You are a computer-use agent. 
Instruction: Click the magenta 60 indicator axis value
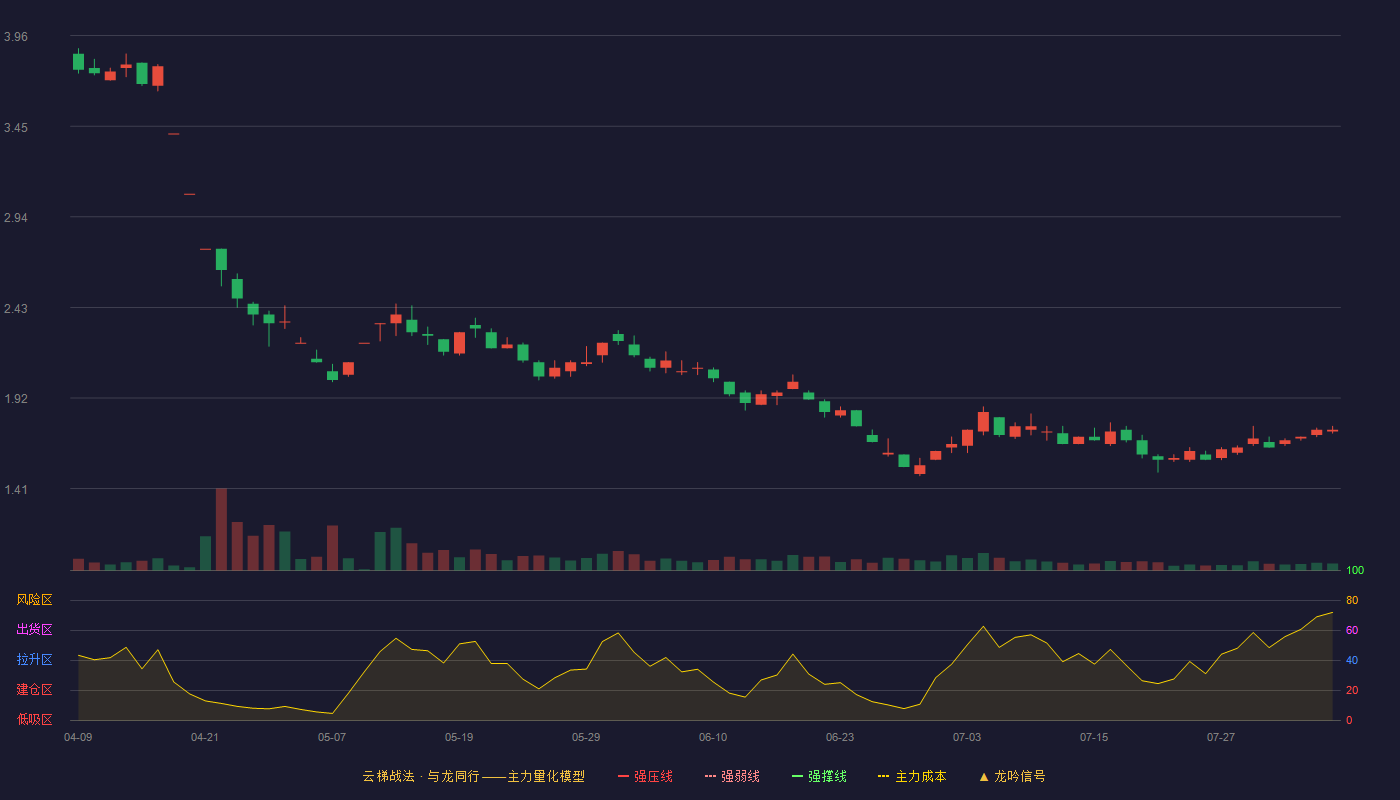1352,630
